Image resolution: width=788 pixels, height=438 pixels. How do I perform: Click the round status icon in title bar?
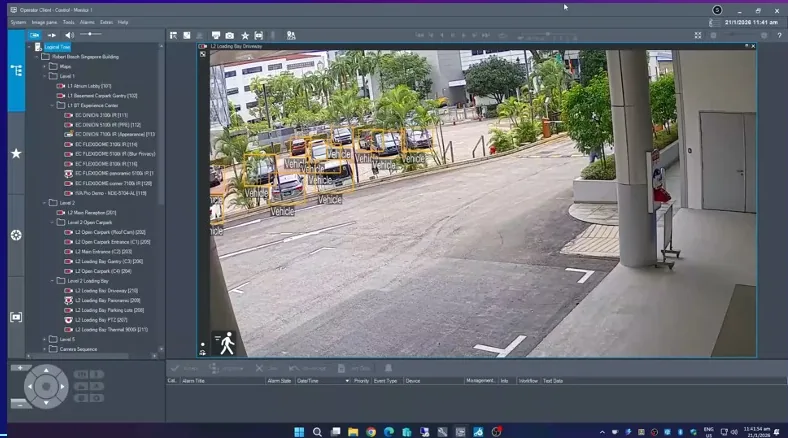[x=717, y=10]
